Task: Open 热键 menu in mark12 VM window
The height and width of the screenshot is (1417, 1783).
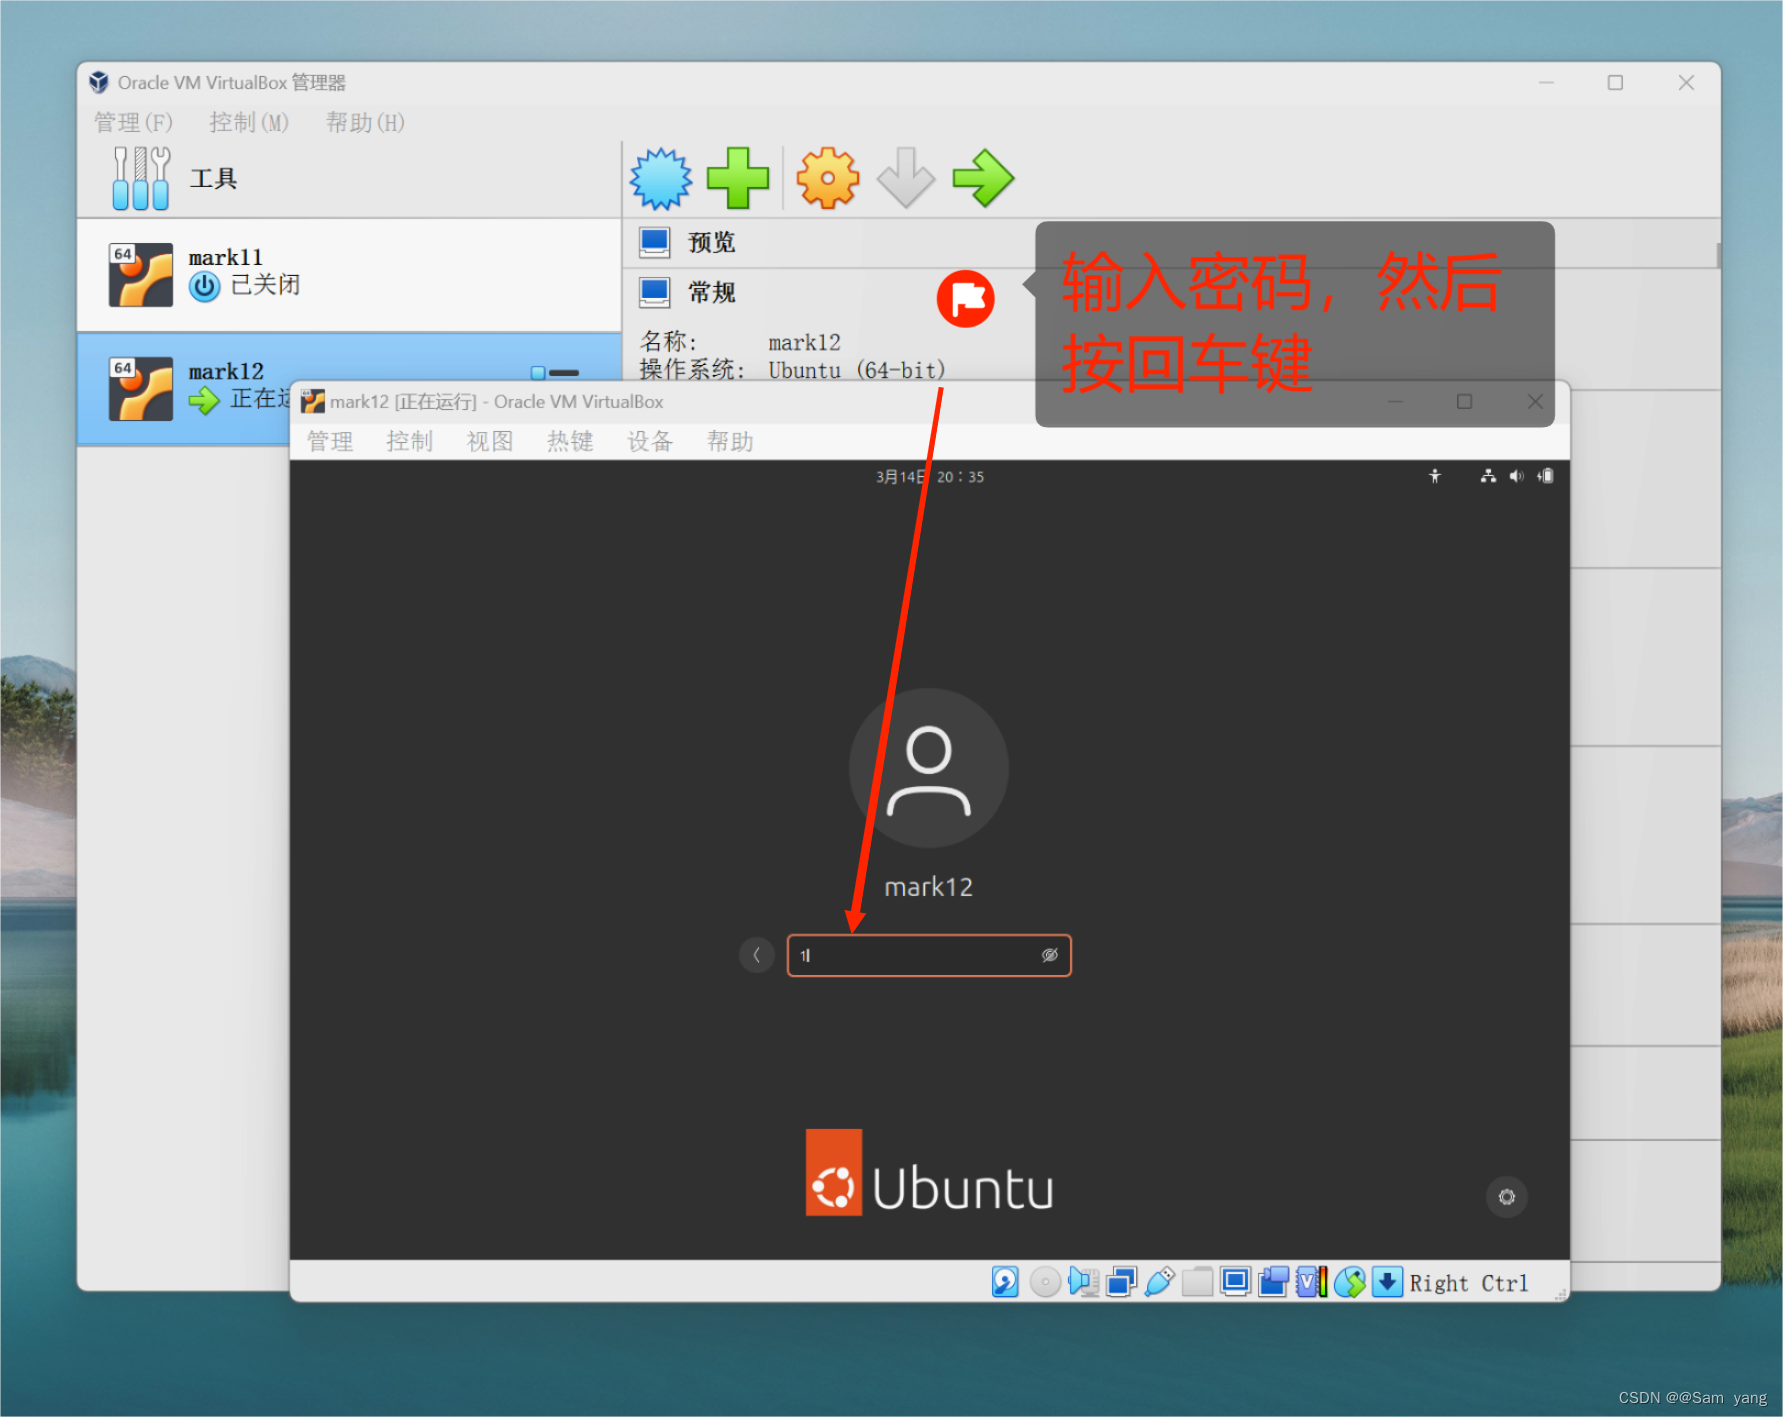Action: [x=570, y=442]
